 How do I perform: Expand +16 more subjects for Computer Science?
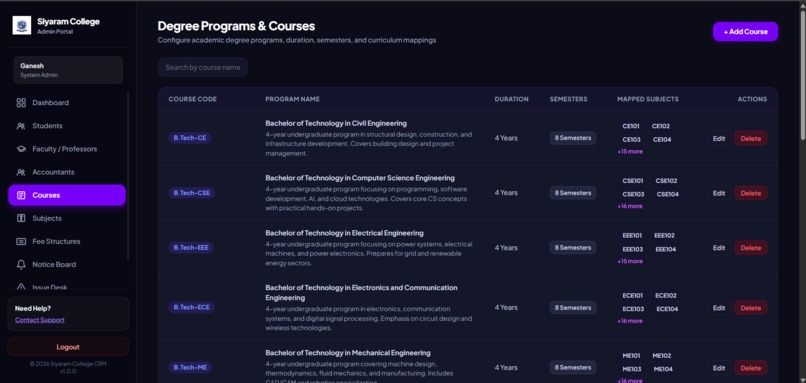pos(630,206)
